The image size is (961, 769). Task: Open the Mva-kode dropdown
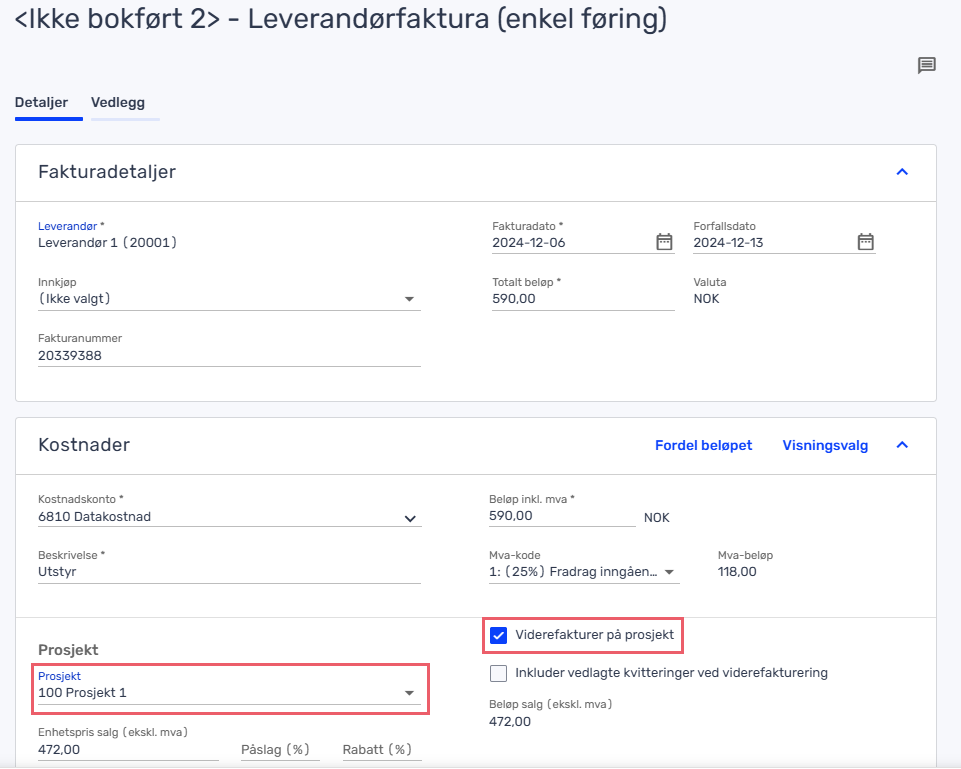click(x=584, y=572)
